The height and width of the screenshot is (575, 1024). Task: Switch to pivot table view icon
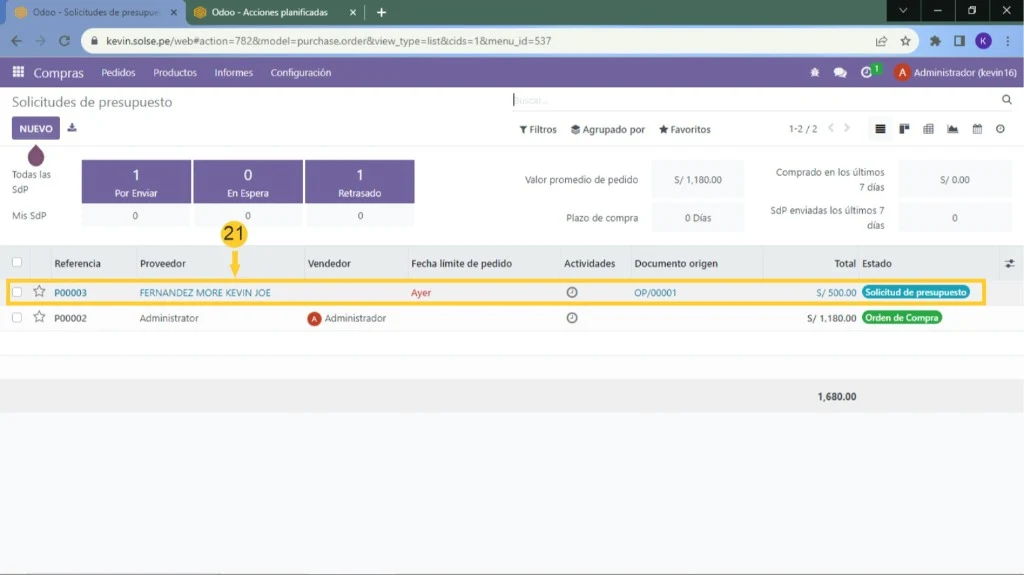click(928, 129)
